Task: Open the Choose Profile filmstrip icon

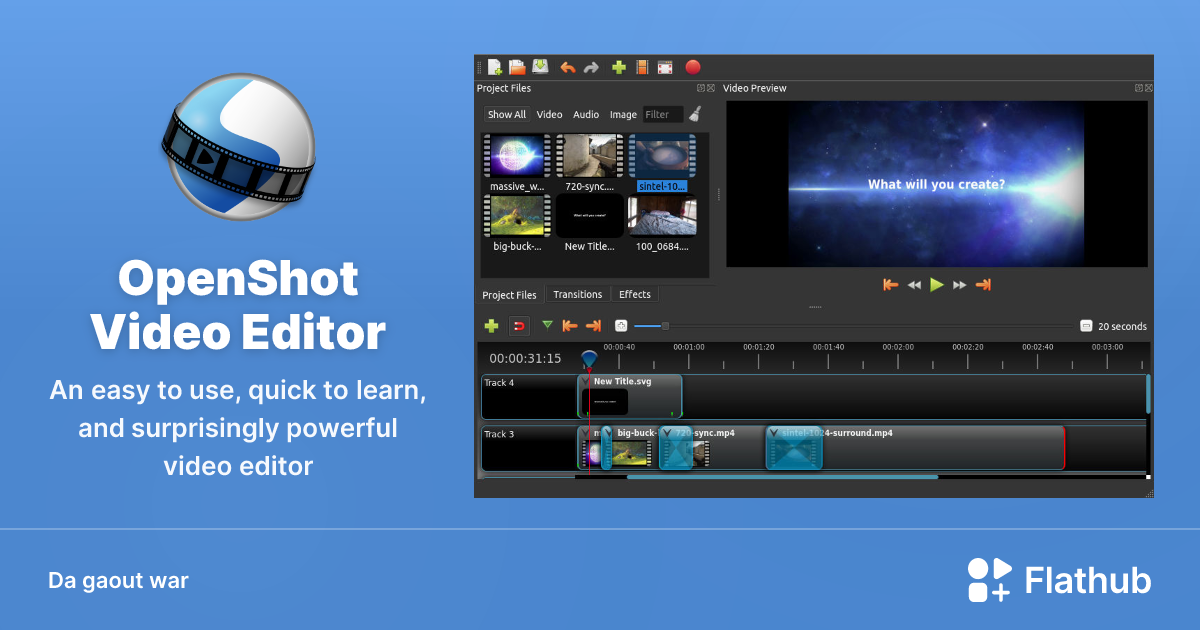Action: [x=644, y=67]
